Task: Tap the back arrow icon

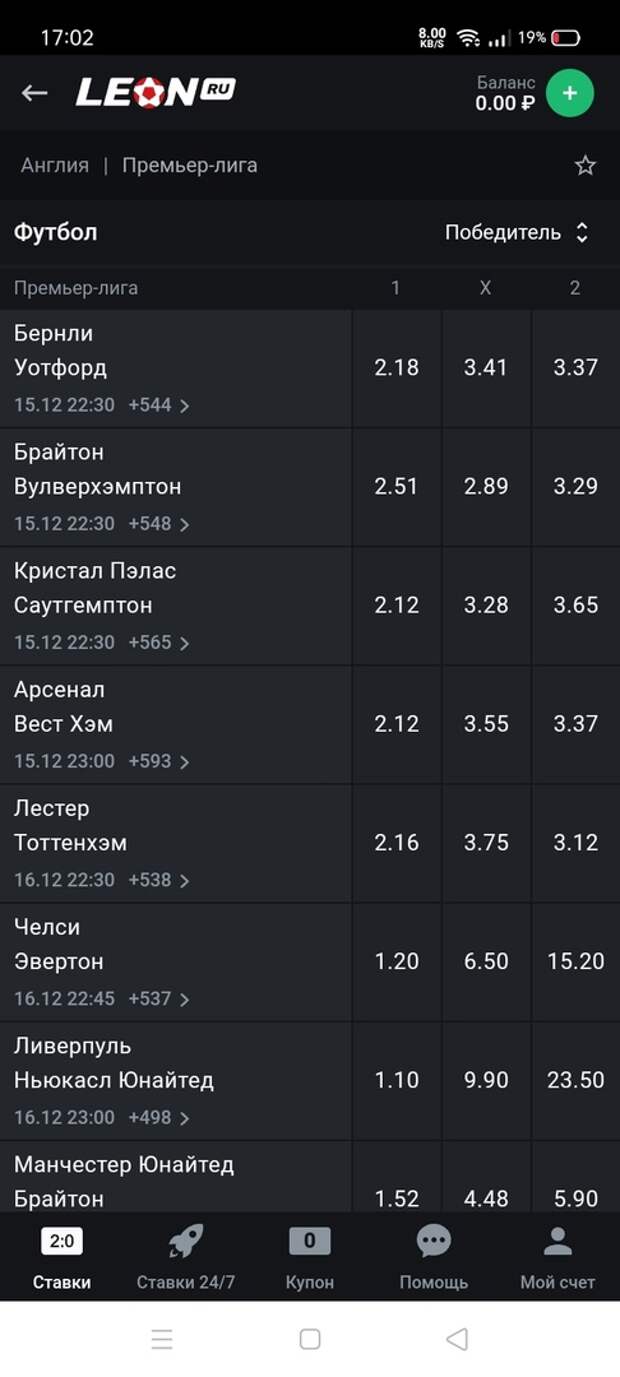Action: 34,93
